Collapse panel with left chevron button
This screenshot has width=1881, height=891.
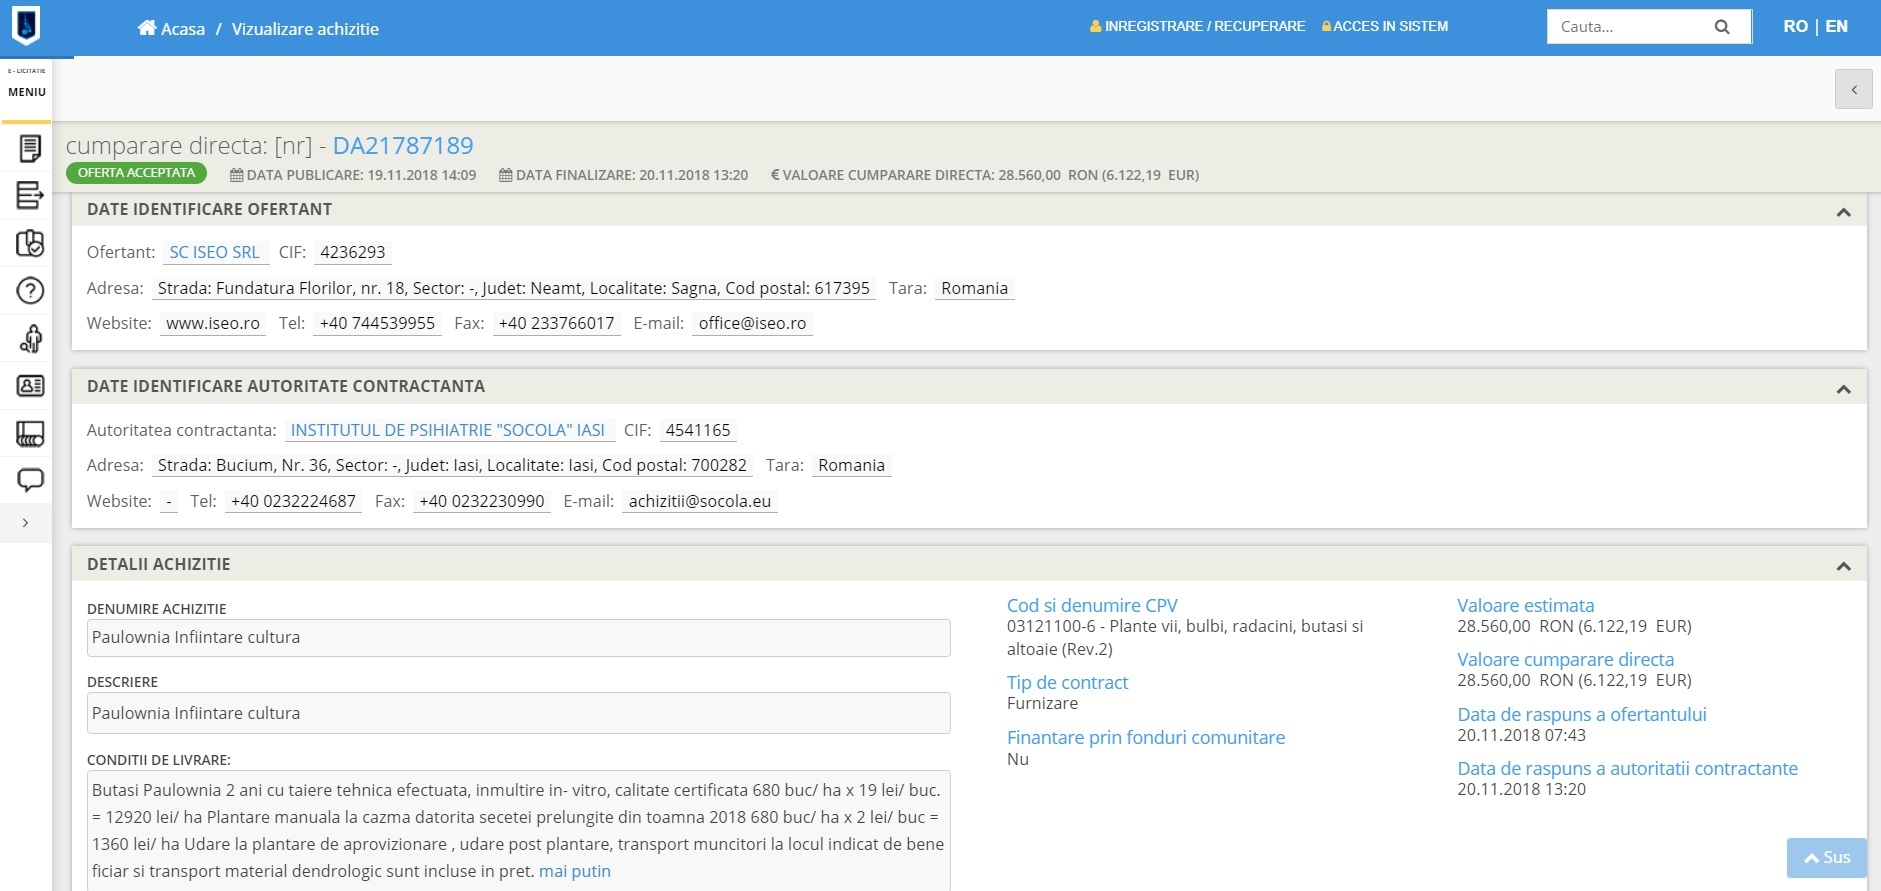pos(1853,89)
